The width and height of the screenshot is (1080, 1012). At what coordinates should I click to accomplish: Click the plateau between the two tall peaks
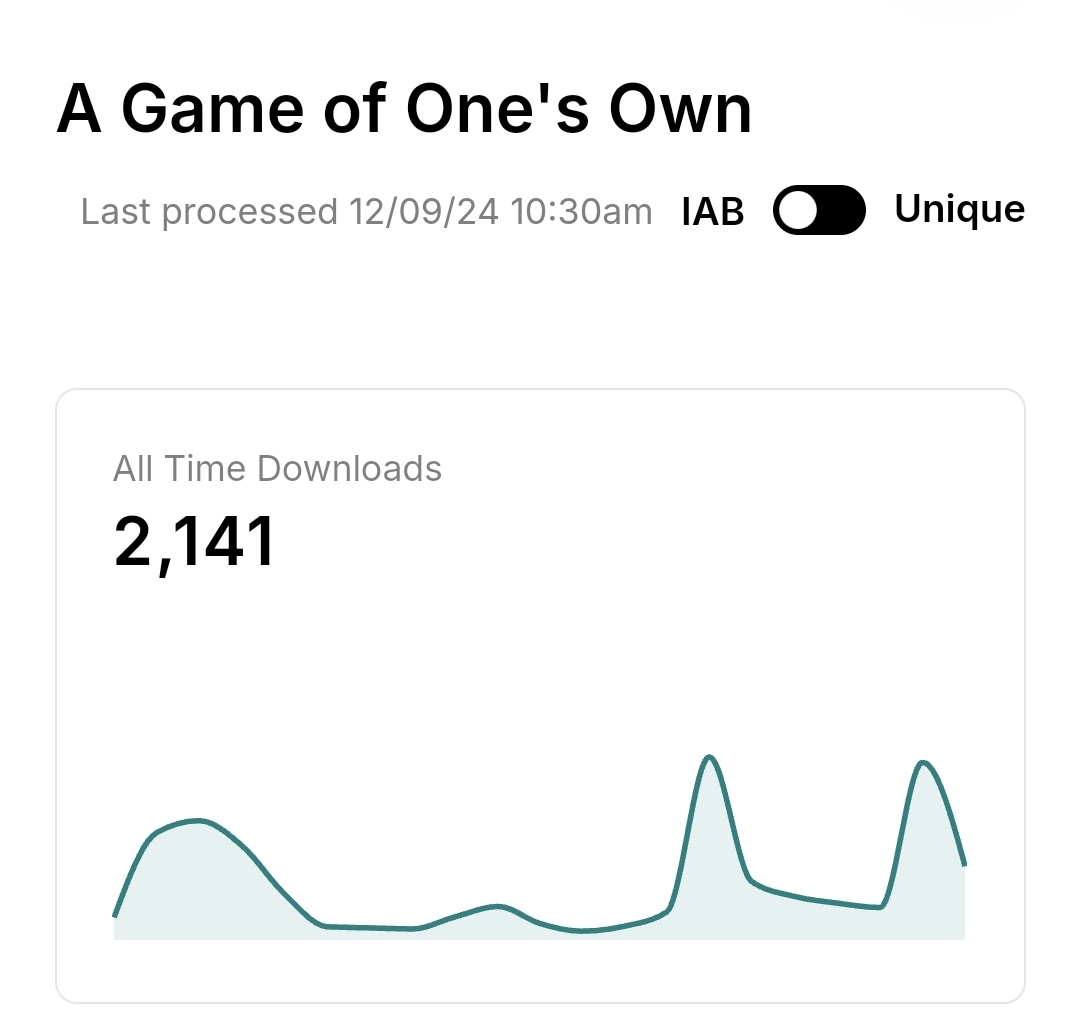point(820,900)
